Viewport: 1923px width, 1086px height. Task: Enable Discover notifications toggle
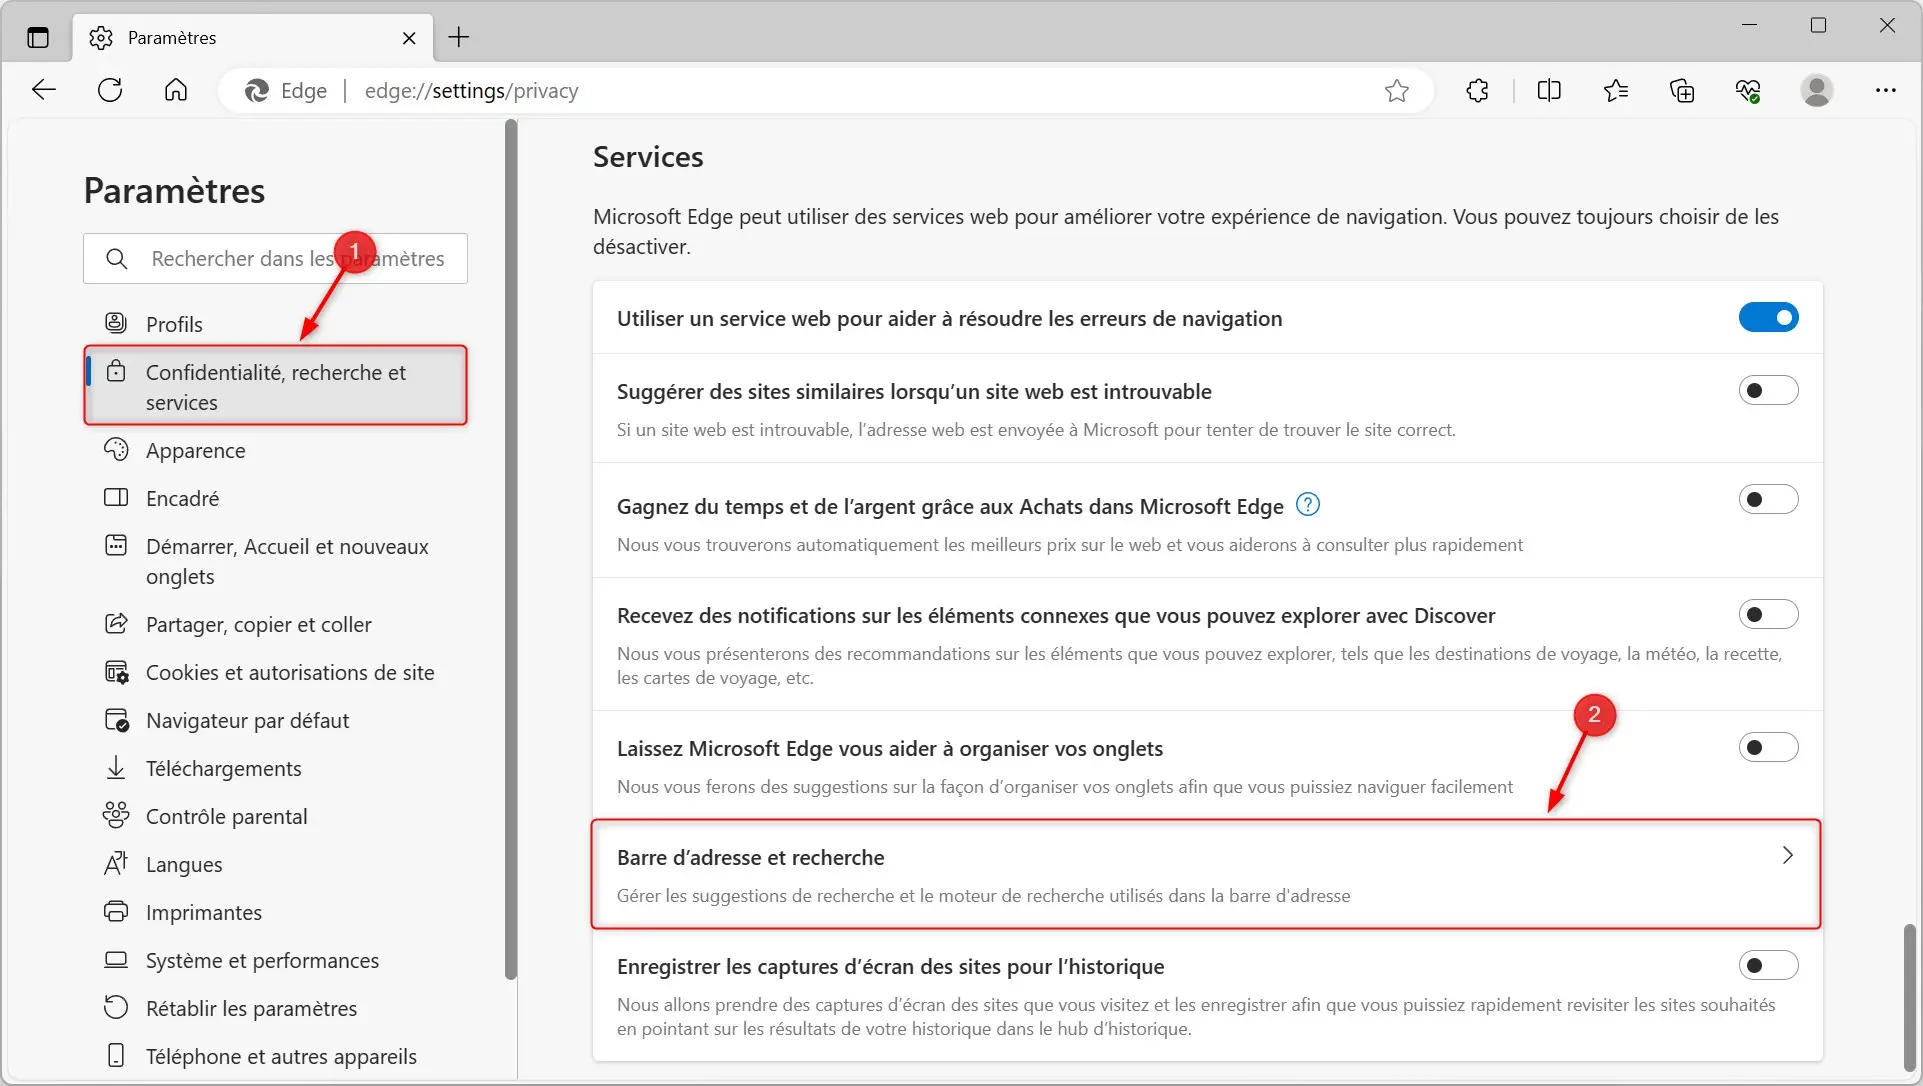coord(1768,614)
